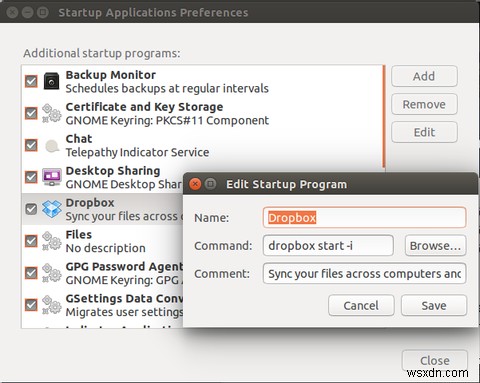Toggle Certificate and Key Storage checkbox

(31, 113)
